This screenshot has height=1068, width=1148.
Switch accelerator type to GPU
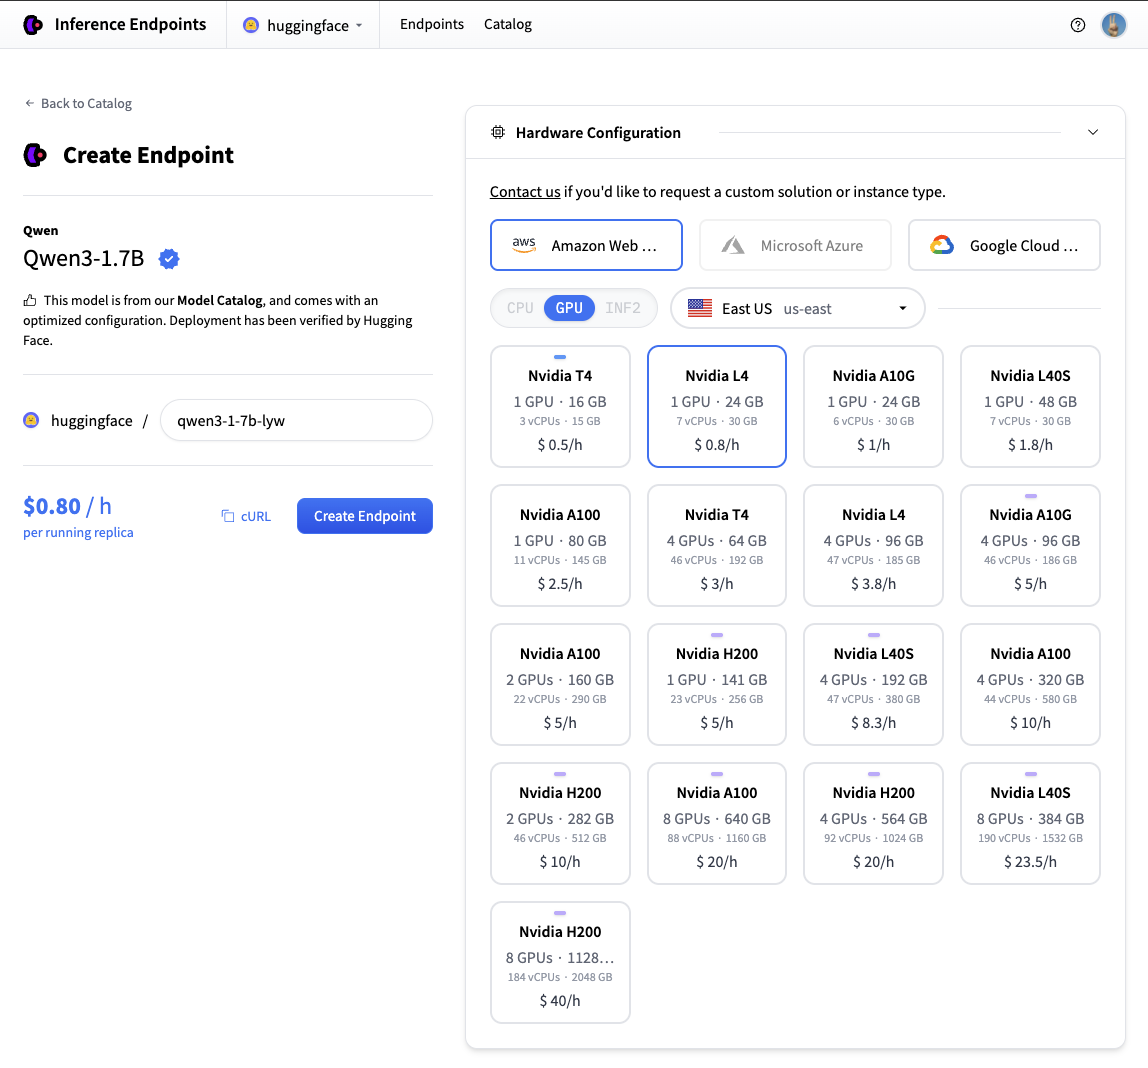[x=569, y=308]
